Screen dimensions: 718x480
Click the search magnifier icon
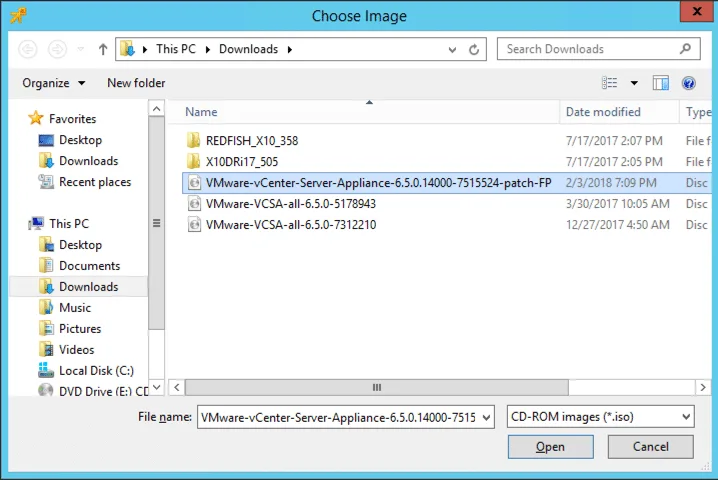click(686, 49)
